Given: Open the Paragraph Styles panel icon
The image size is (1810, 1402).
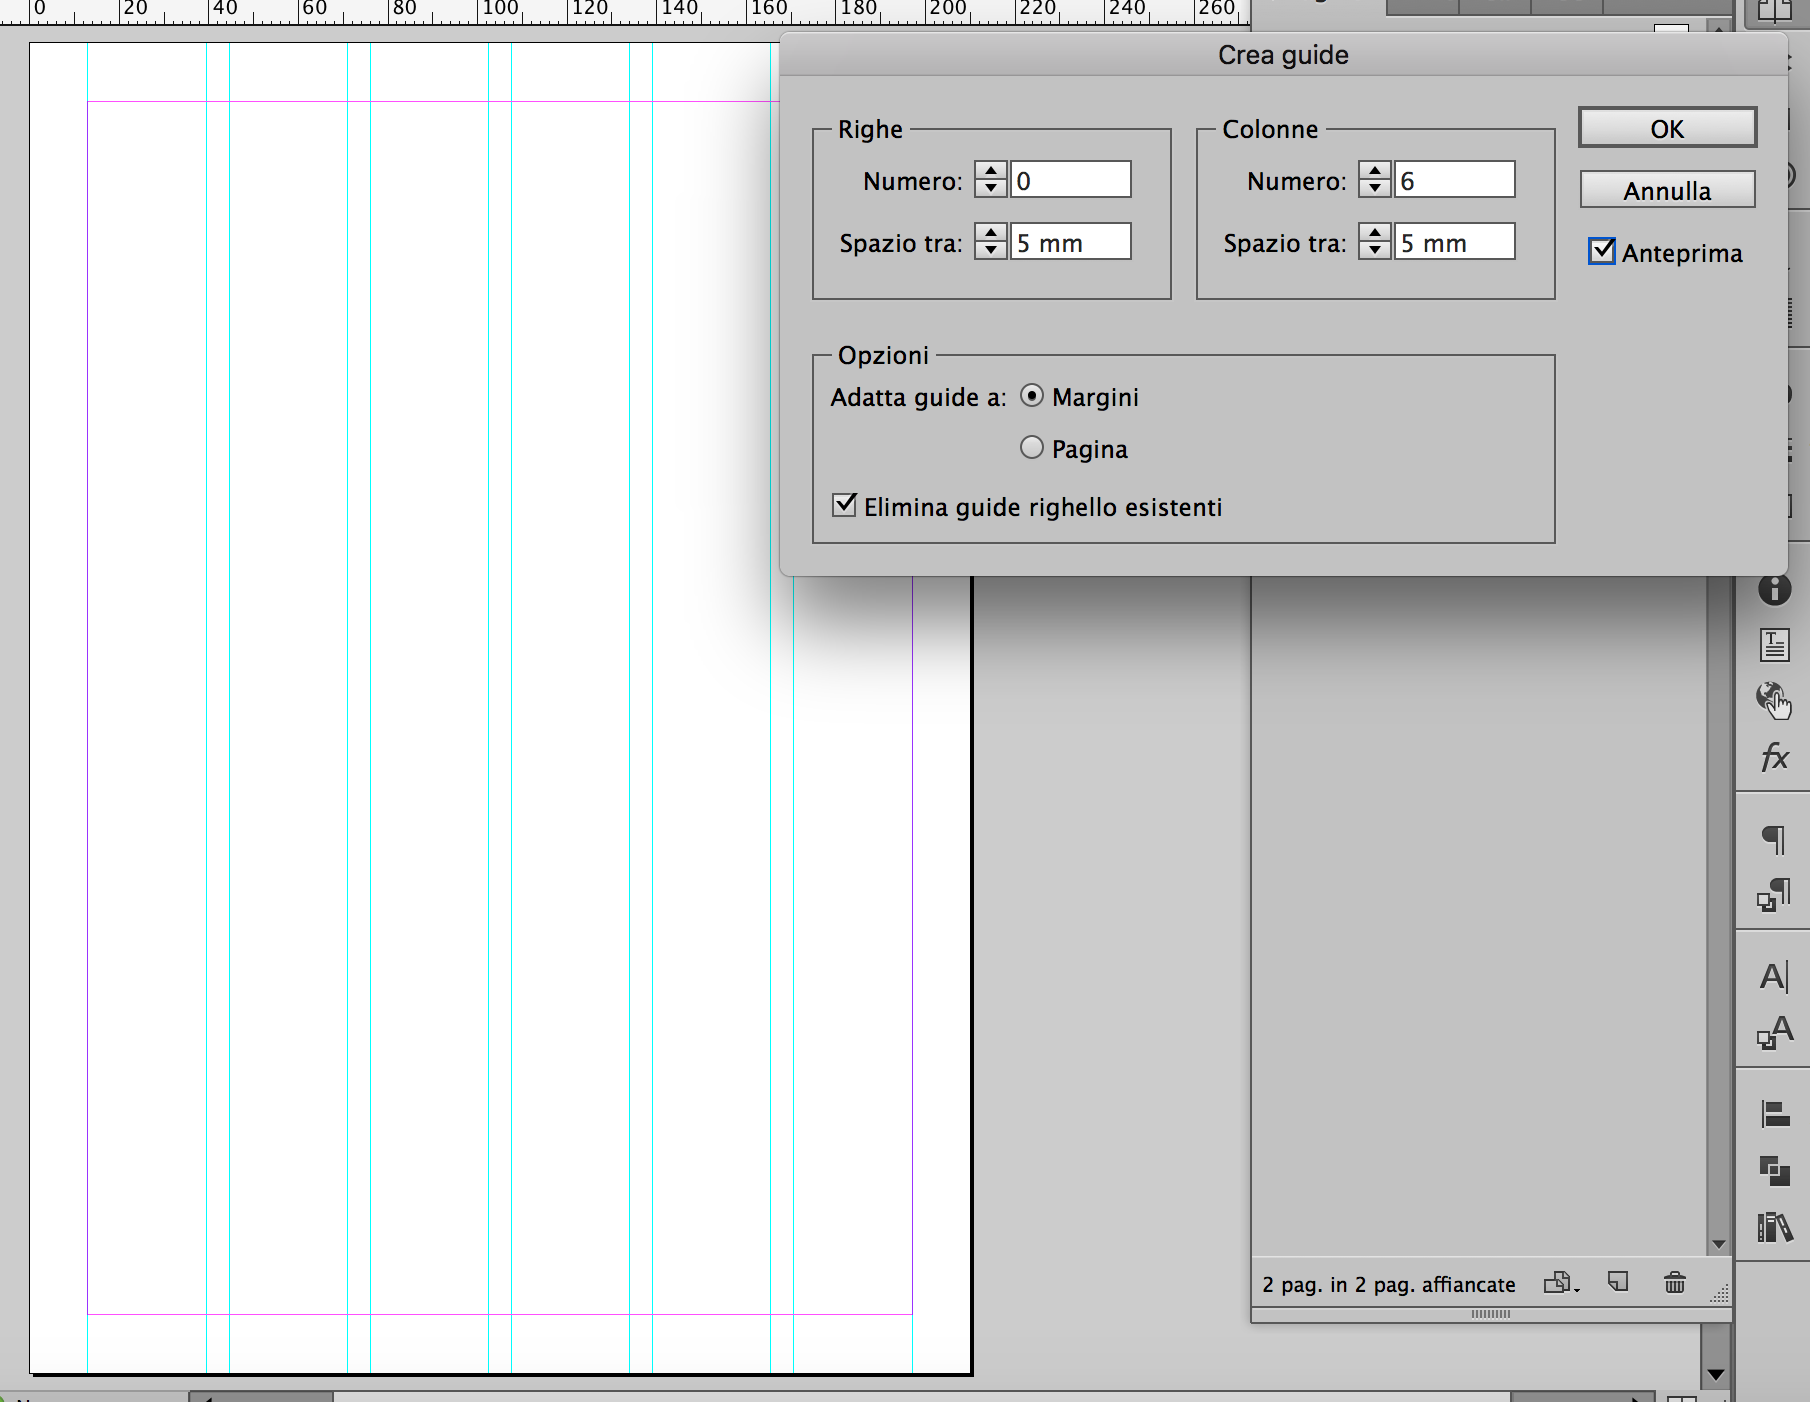Looking at the screenshot, I should [1773, 893].
